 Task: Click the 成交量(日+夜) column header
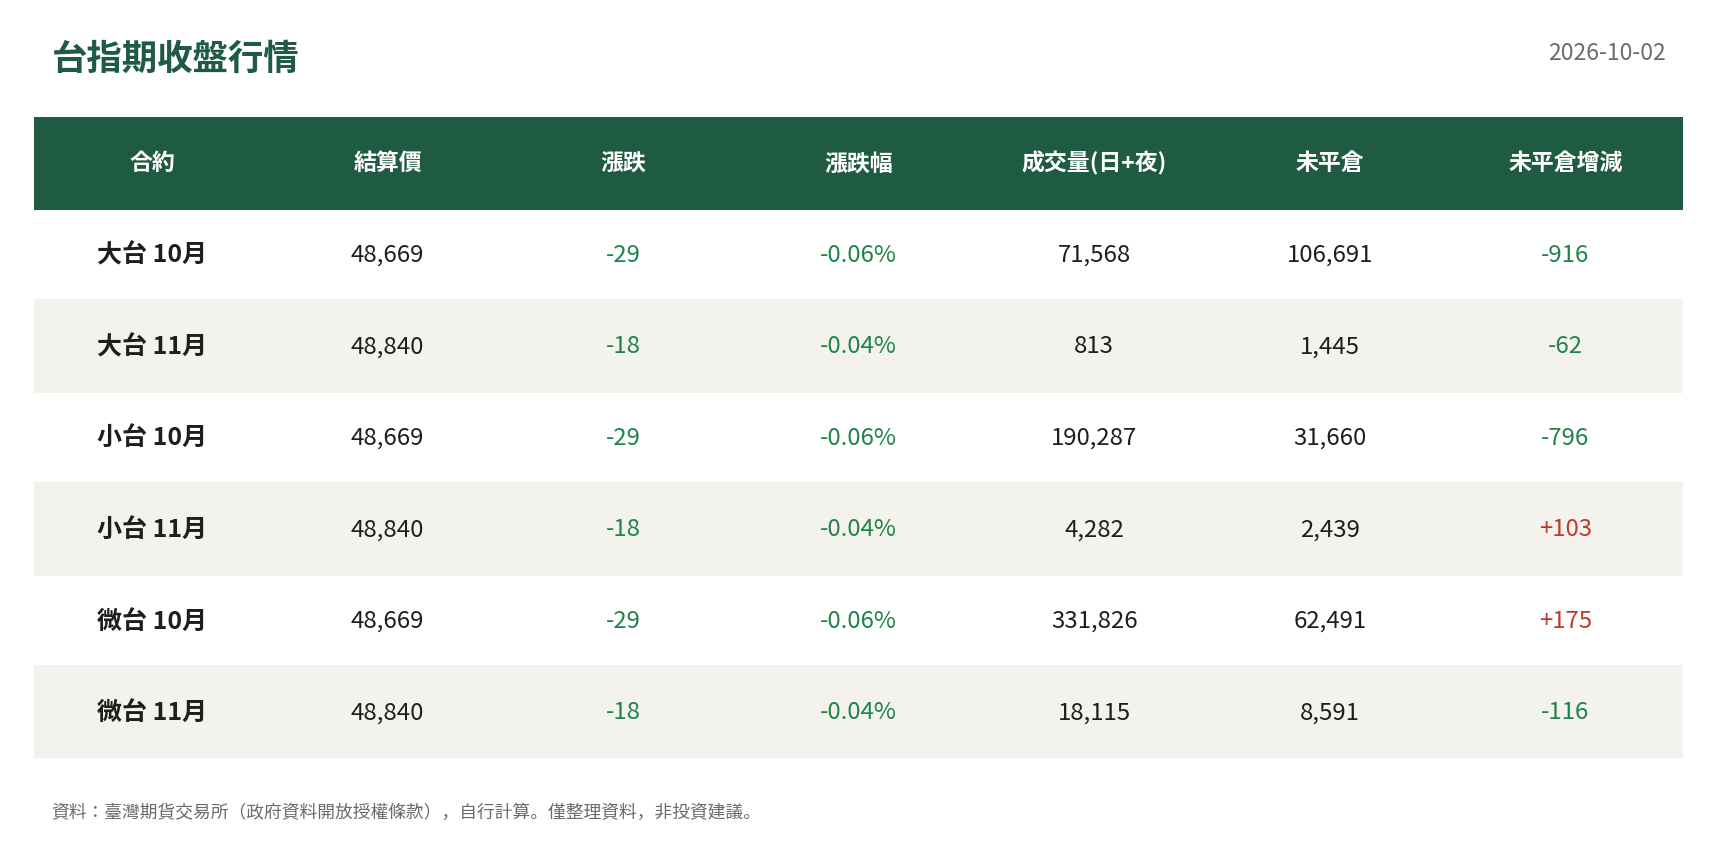pyautogui.click(x=1094, y=162)
